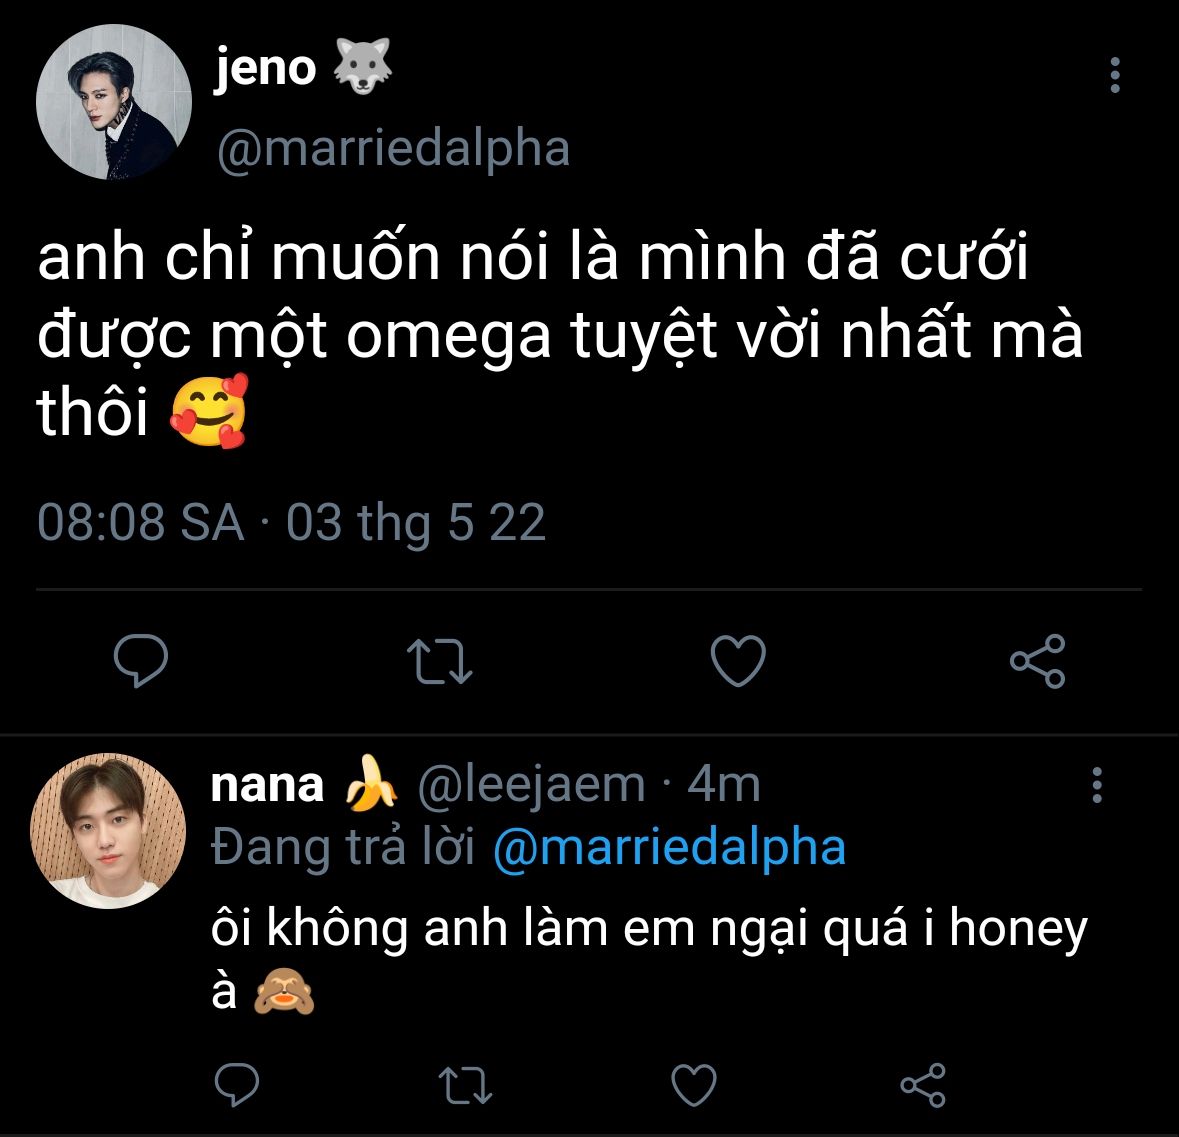This screenshot has width=1179, height=1137.
Task: Reply to jeno's main tweet
Action: 141,661
